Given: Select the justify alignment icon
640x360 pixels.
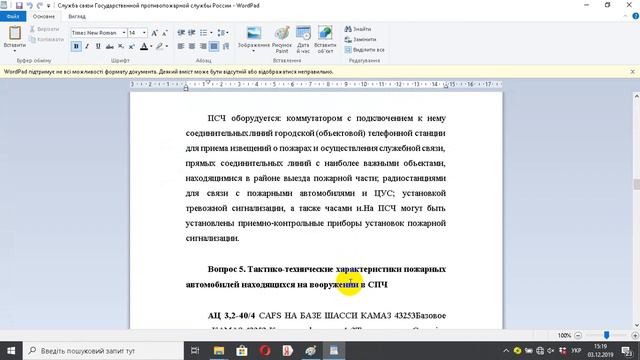Looking at the screenshot, I should (x=214, y=47).
